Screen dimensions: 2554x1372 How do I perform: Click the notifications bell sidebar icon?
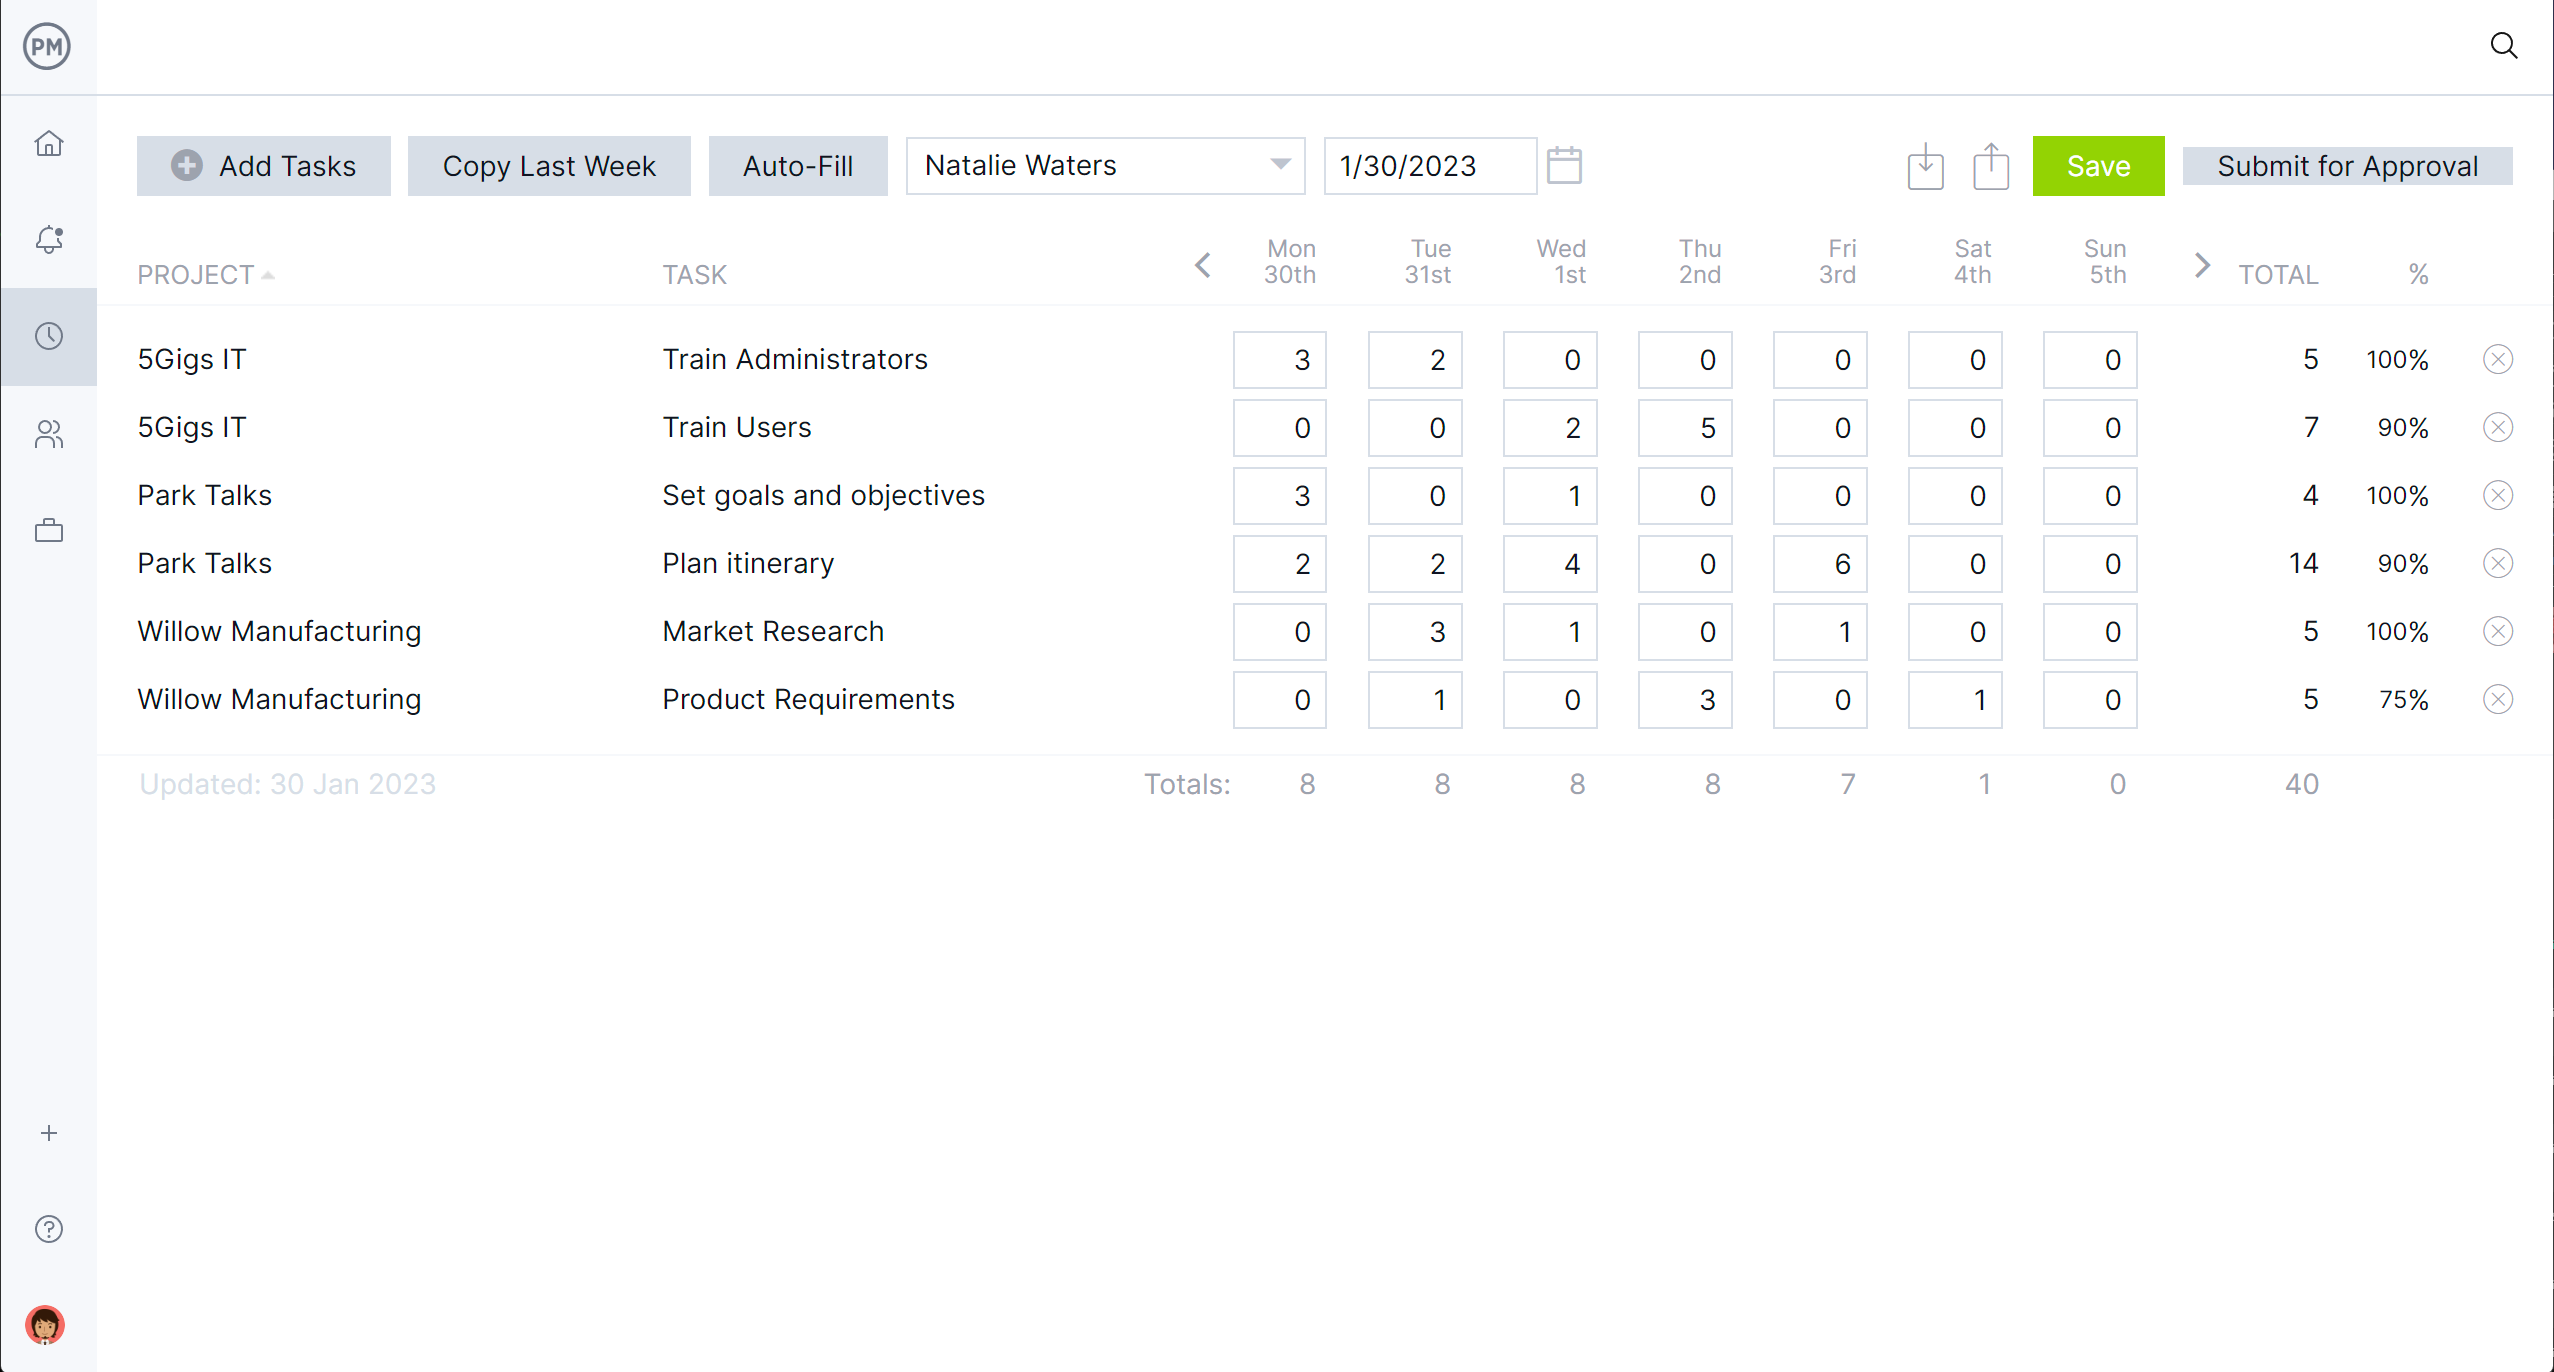(x=47, y=238)
